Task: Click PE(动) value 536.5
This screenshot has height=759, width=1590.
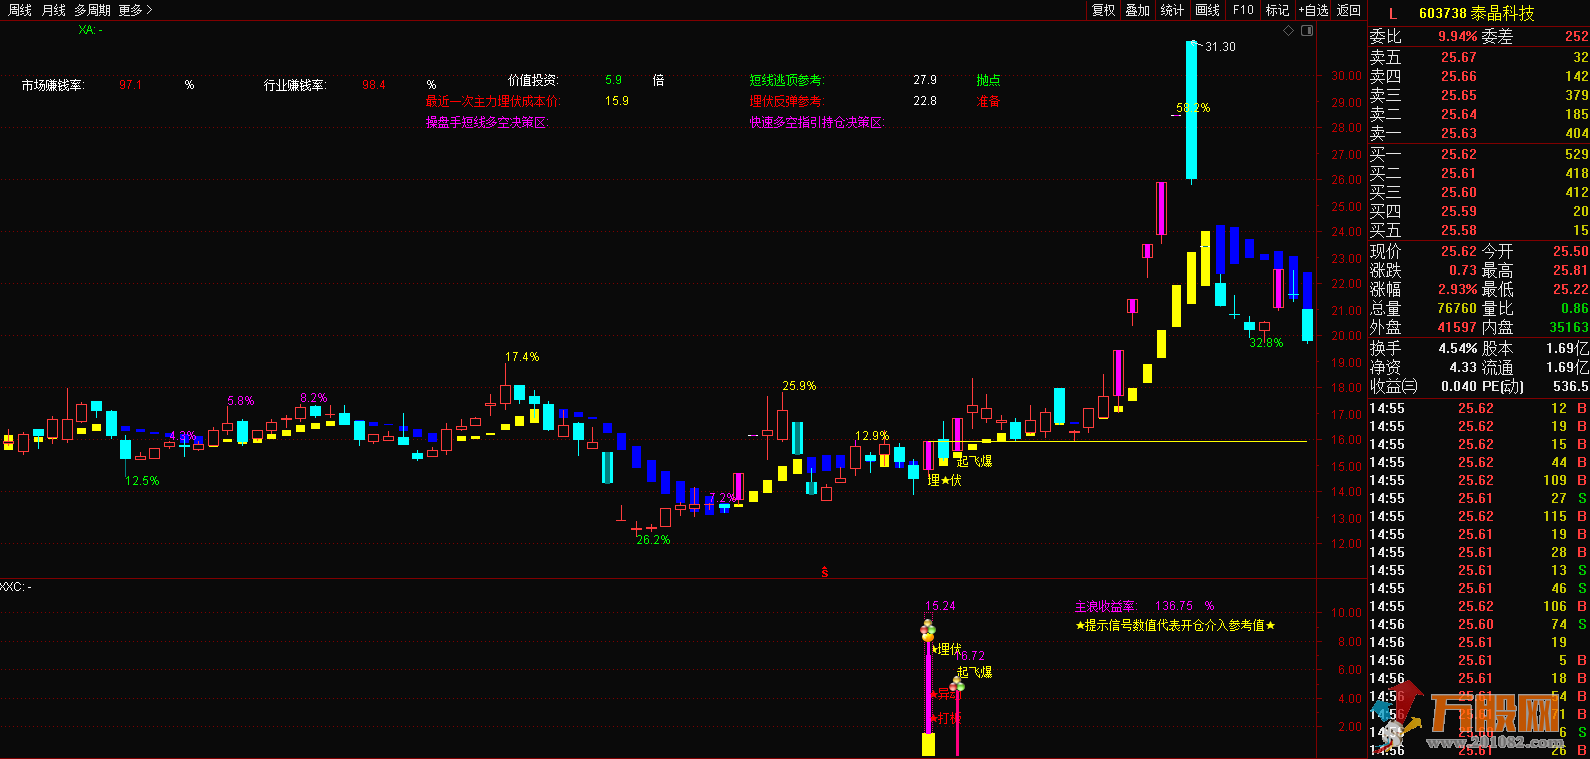Action: [1570, 387]
